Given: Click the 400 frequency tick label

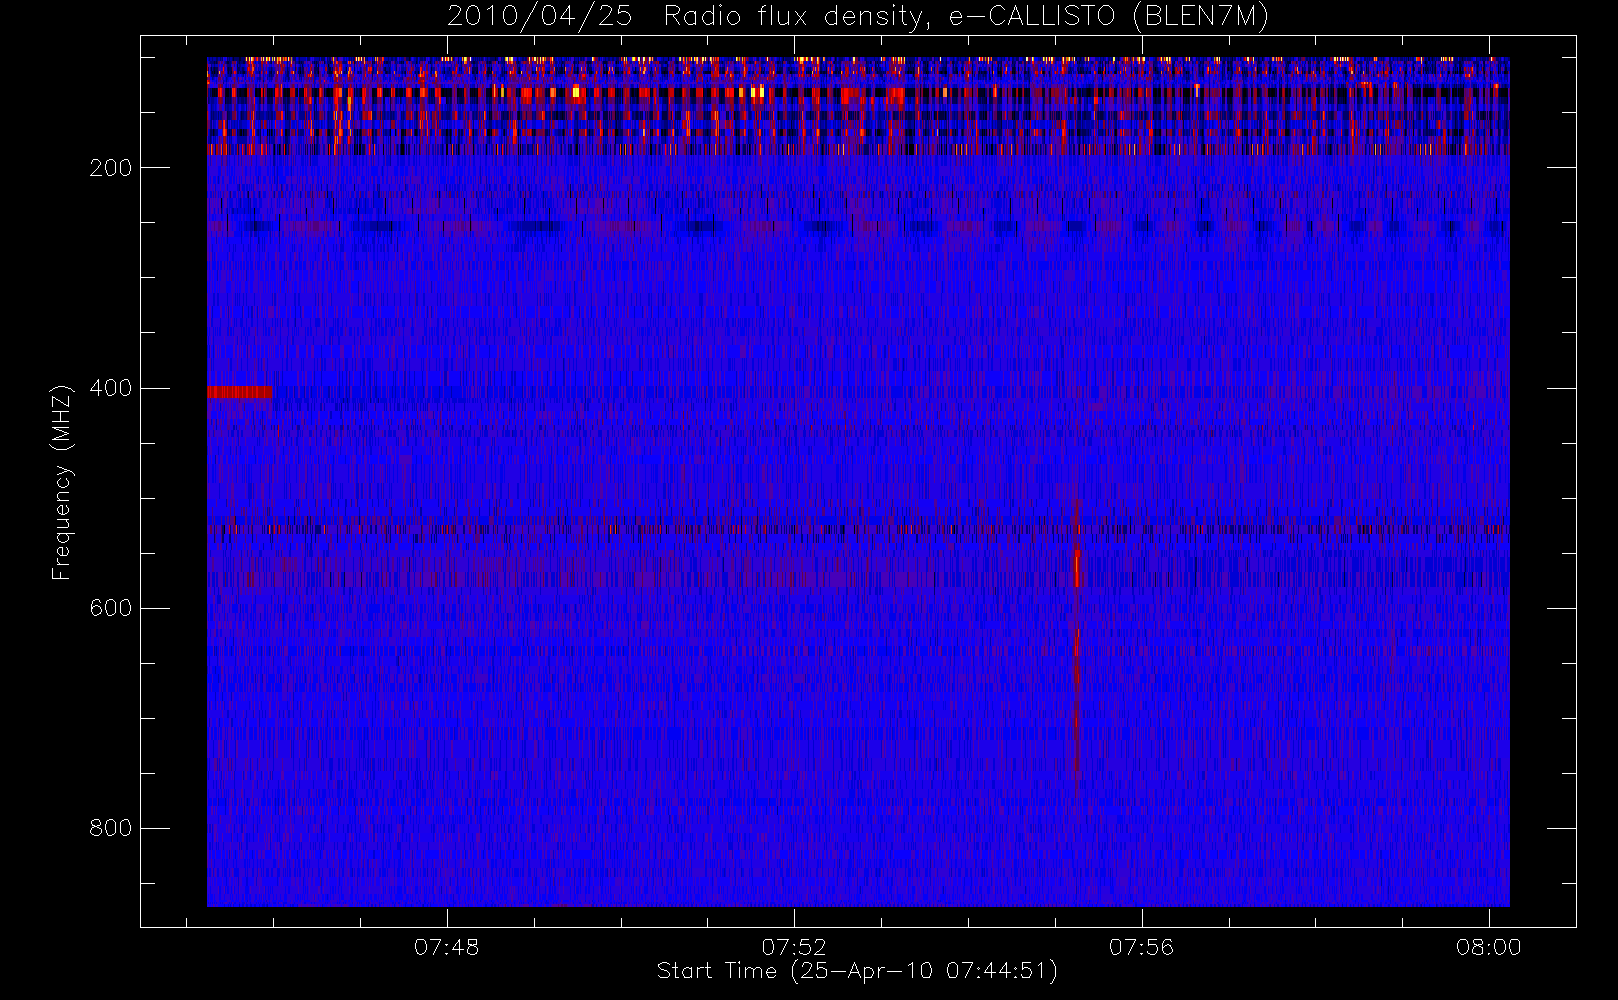Looking at the screenshot, I should click(111, 388).
